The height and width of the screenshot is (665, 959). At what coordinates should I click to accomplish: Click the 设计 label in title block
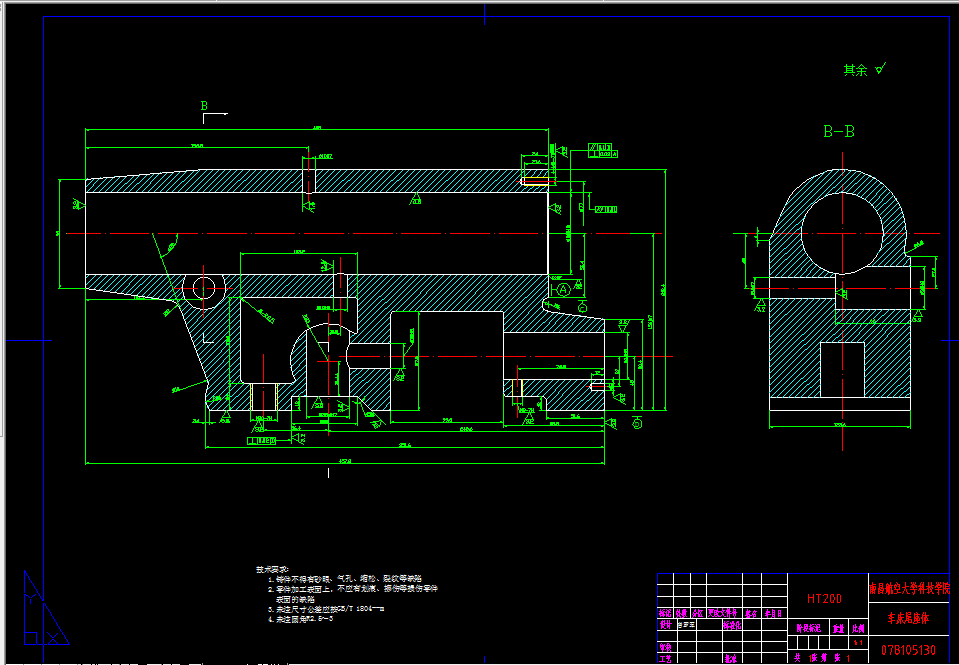(x=666, y=625)
